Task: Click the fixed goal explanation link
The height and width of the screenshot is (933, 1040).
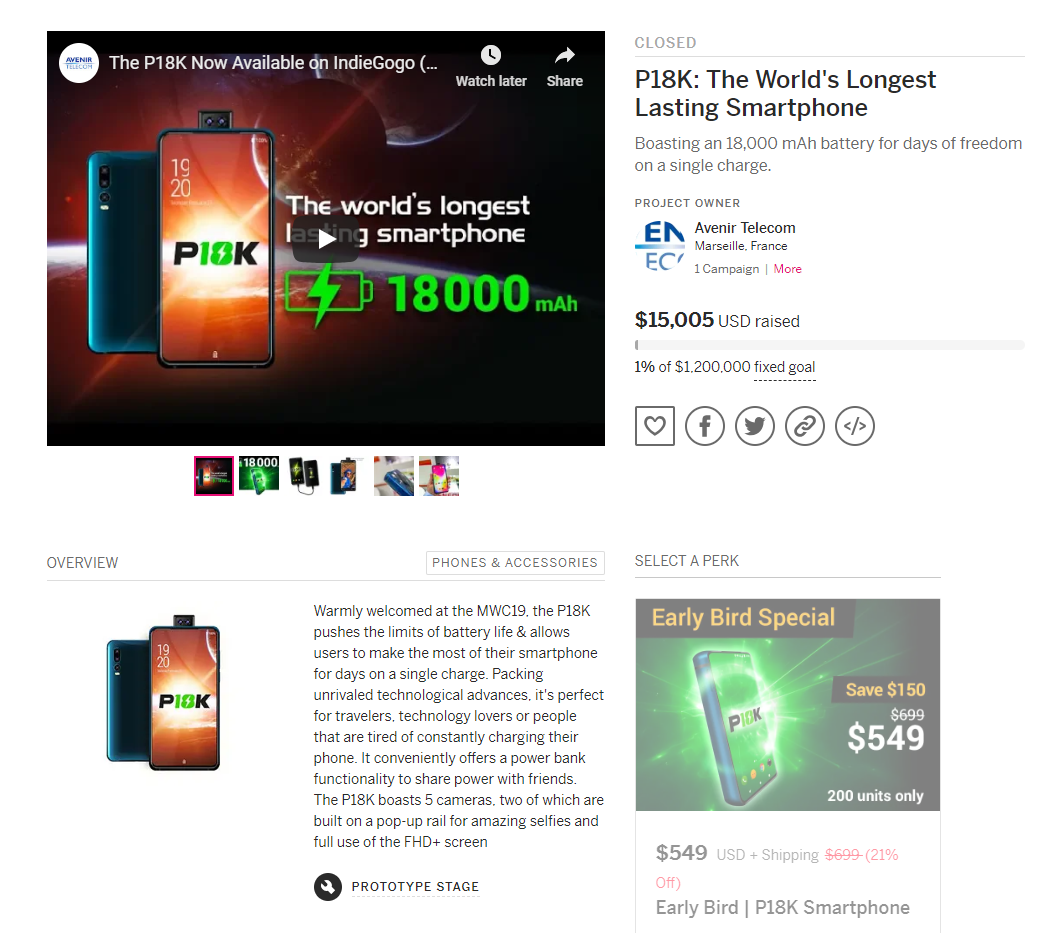Action: click(785, 367)
